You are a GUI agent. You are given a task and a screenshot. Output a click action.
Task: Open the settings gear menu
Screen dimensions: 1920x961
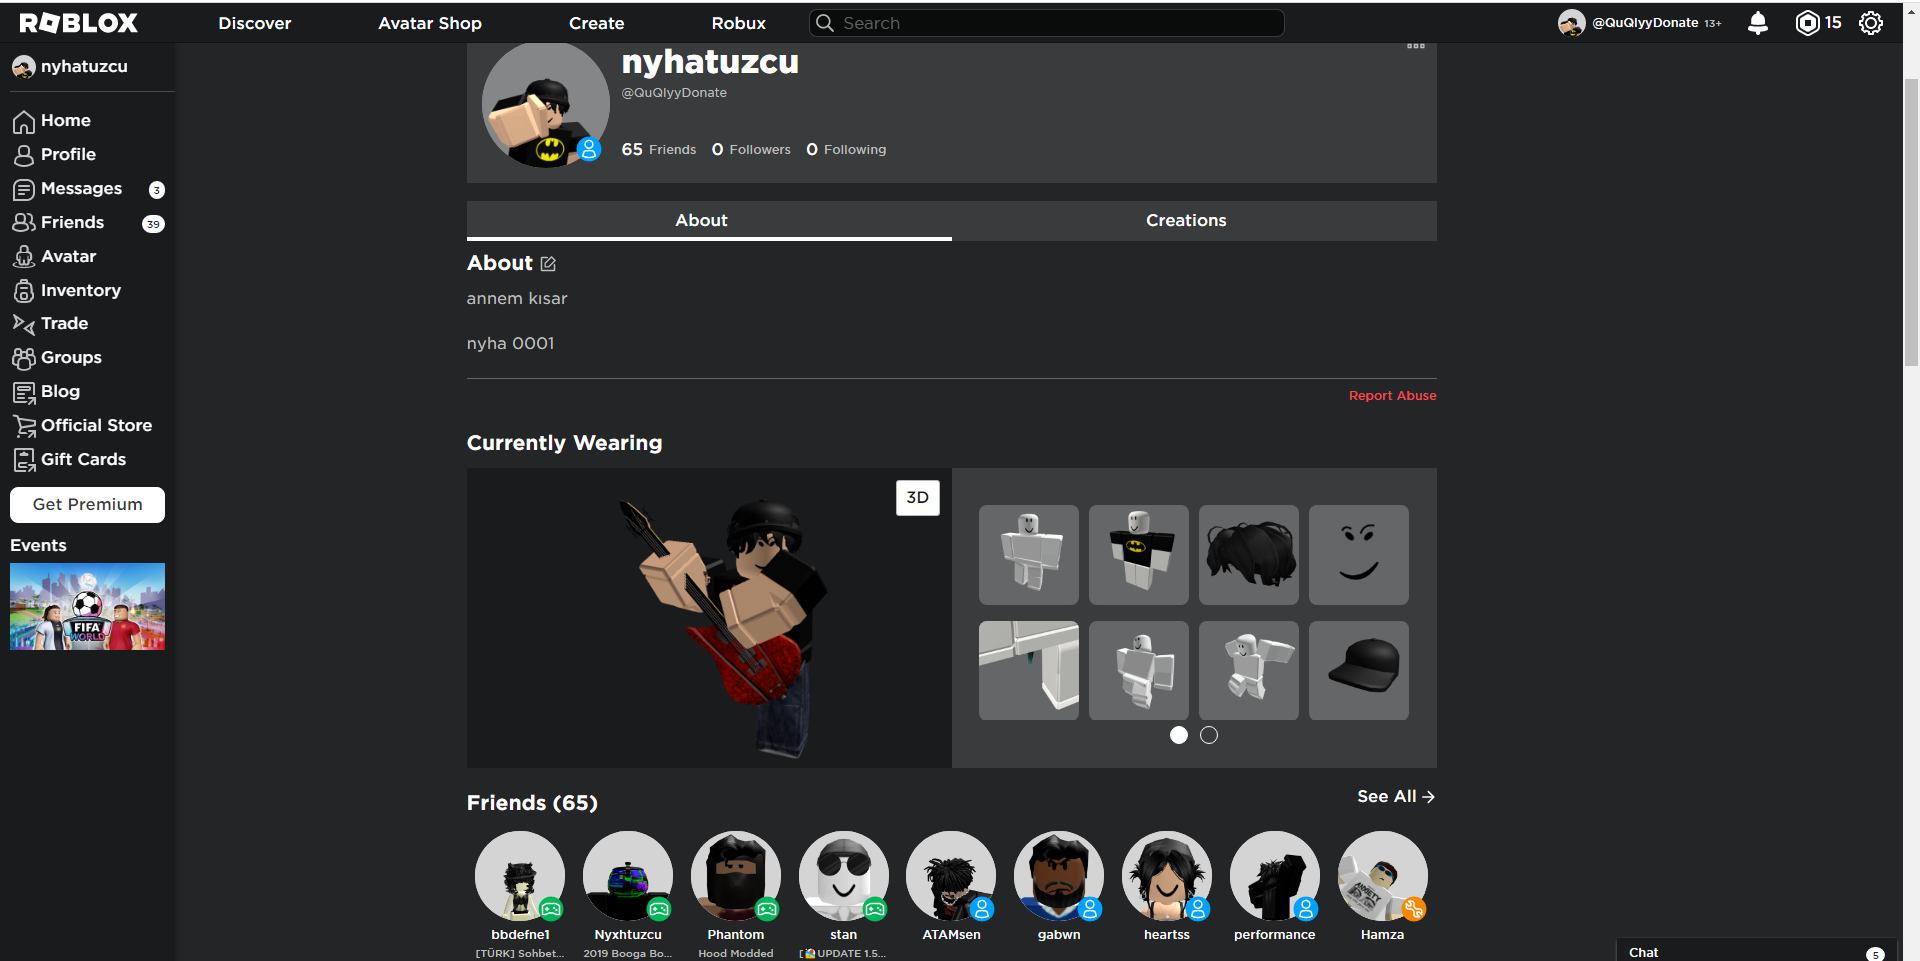pyautogui.click(x=1870, y=23)
